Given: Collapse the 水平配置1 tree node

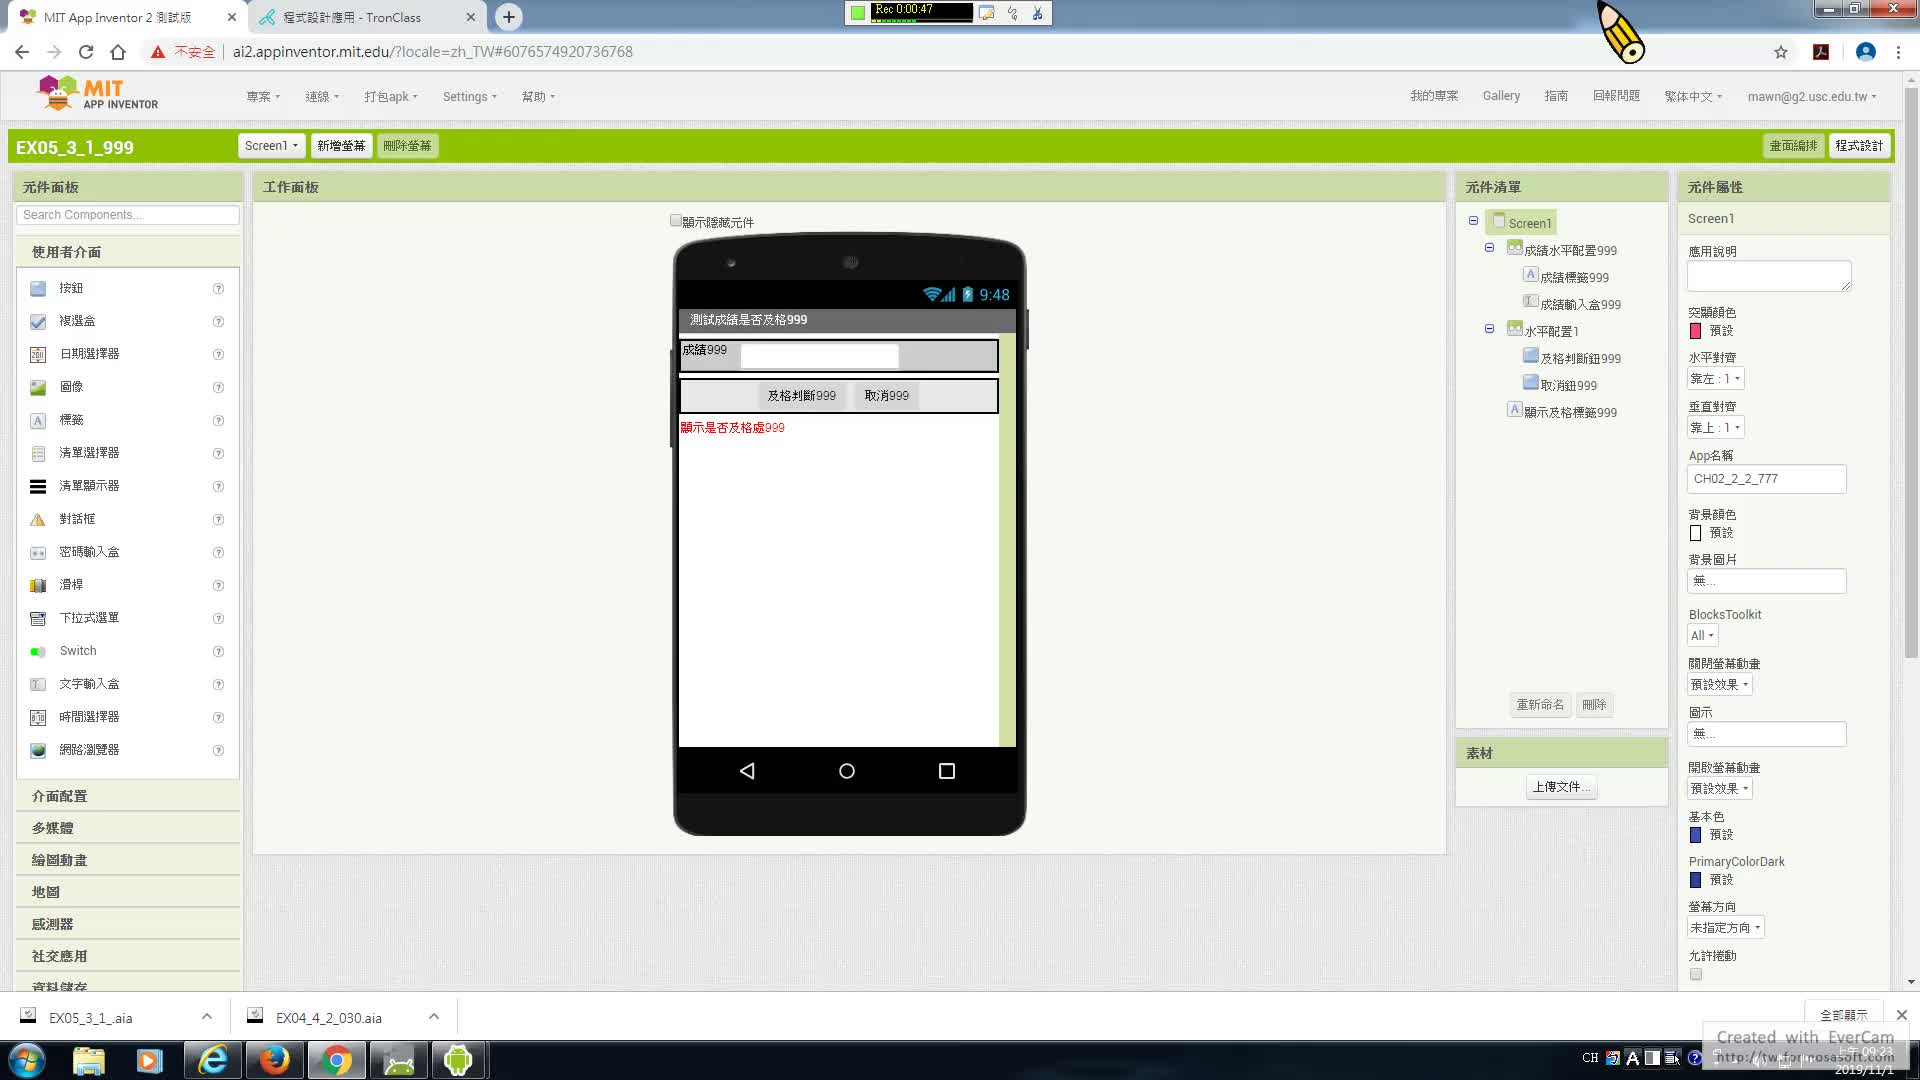Looking at the screenshot, I should [1489, 329].
